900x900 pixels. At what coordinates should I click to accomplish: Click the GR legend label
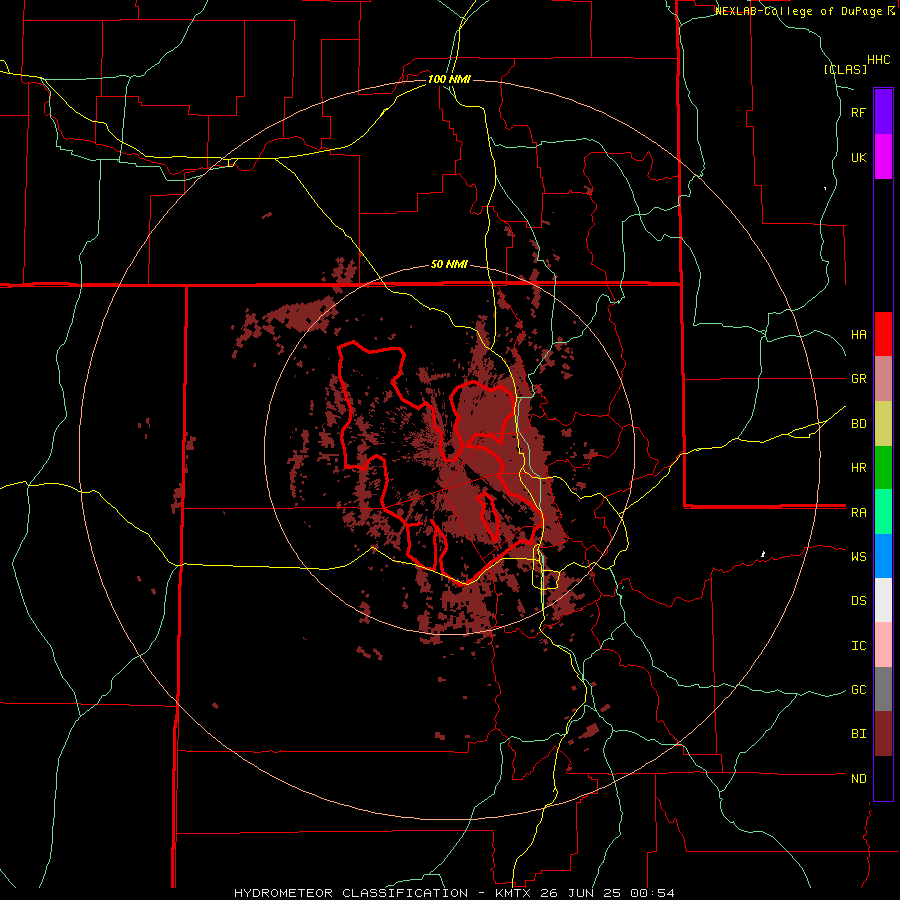(x=858, y=379)
